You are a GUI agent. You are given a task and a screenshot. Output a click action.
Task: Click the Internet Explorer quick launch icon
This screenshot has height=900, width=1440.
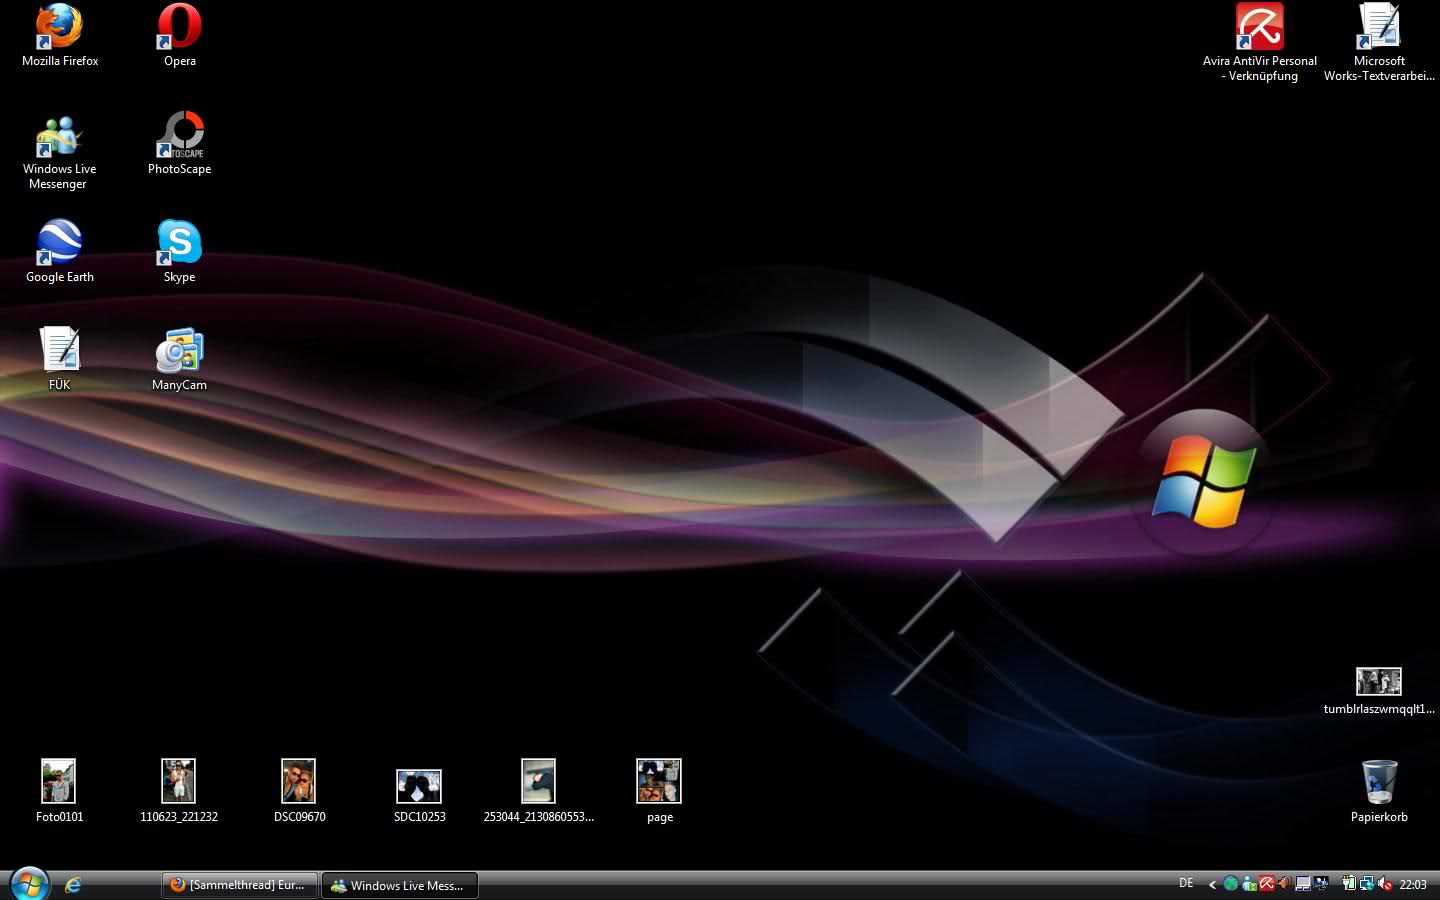coord(73,885)
